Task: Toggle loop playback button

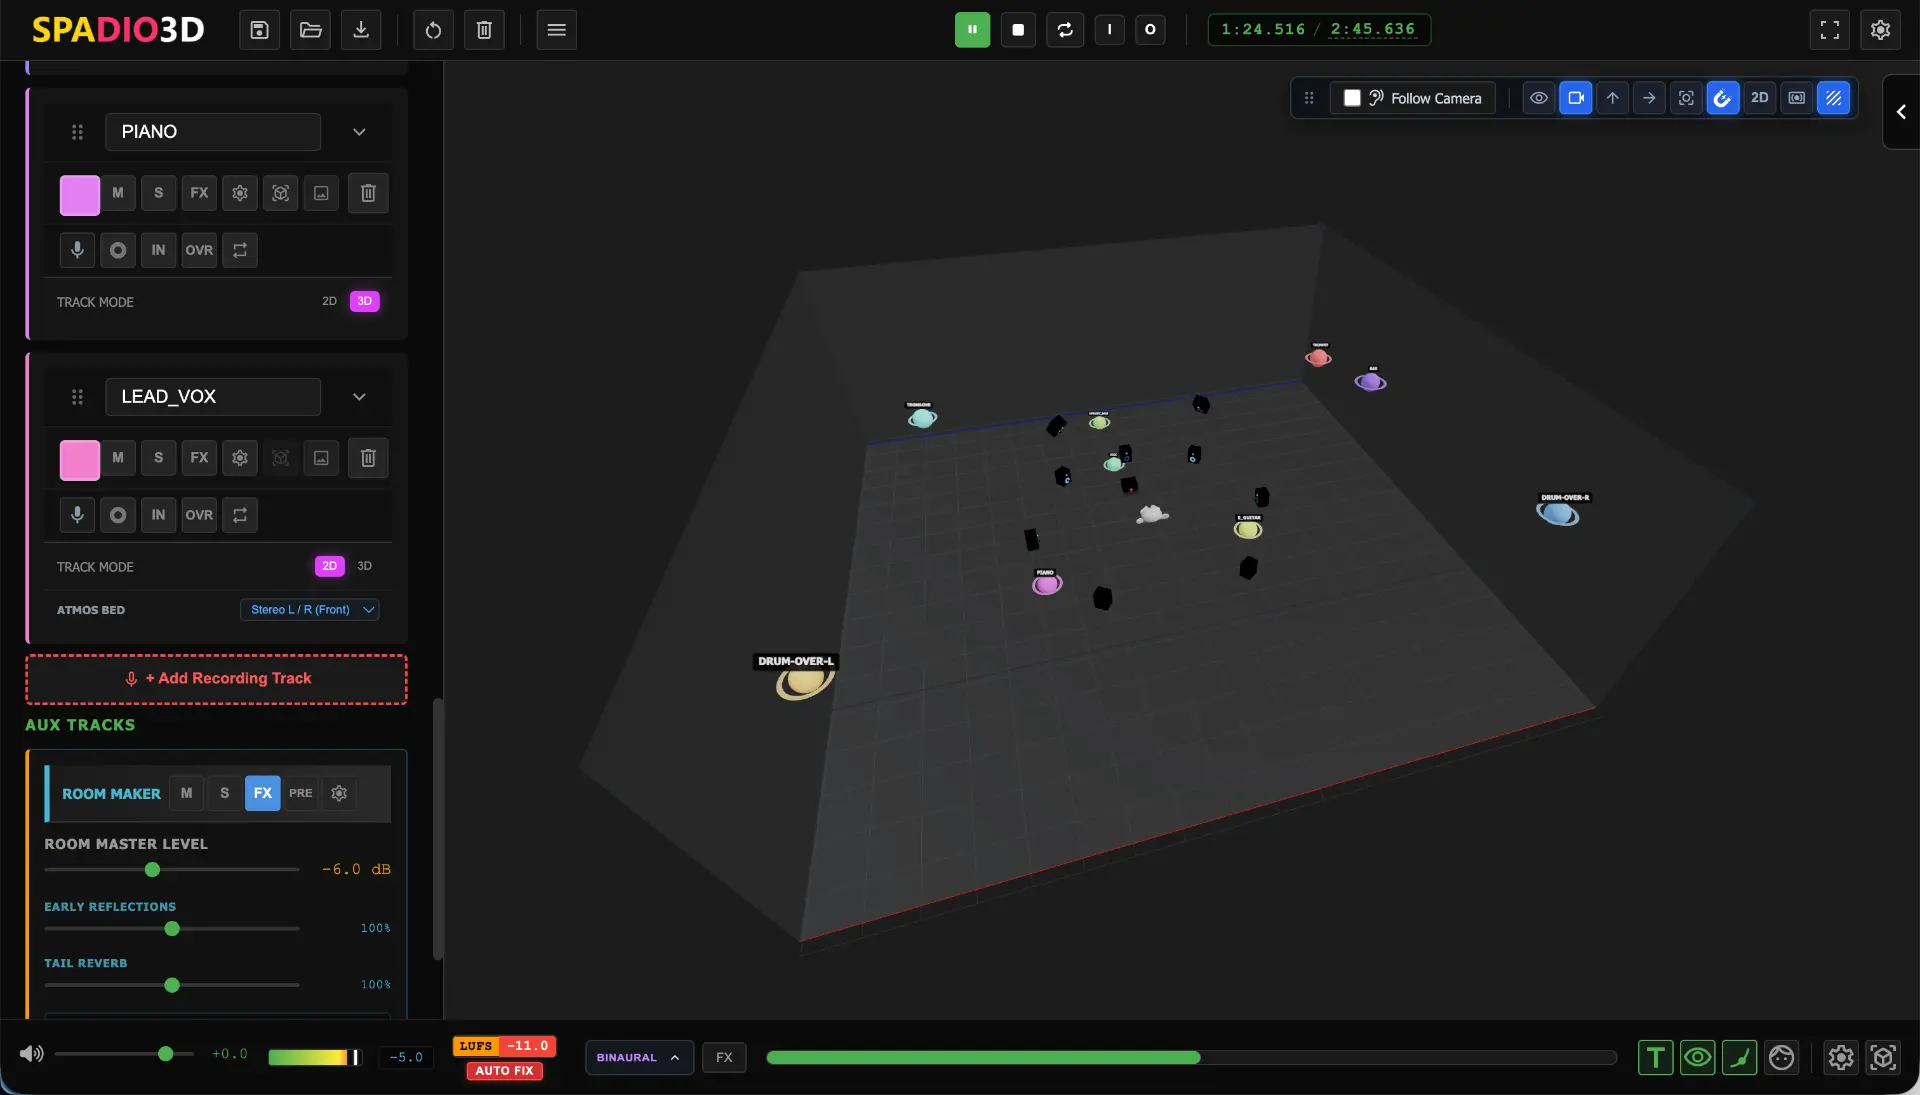Action: point(1065,30)
